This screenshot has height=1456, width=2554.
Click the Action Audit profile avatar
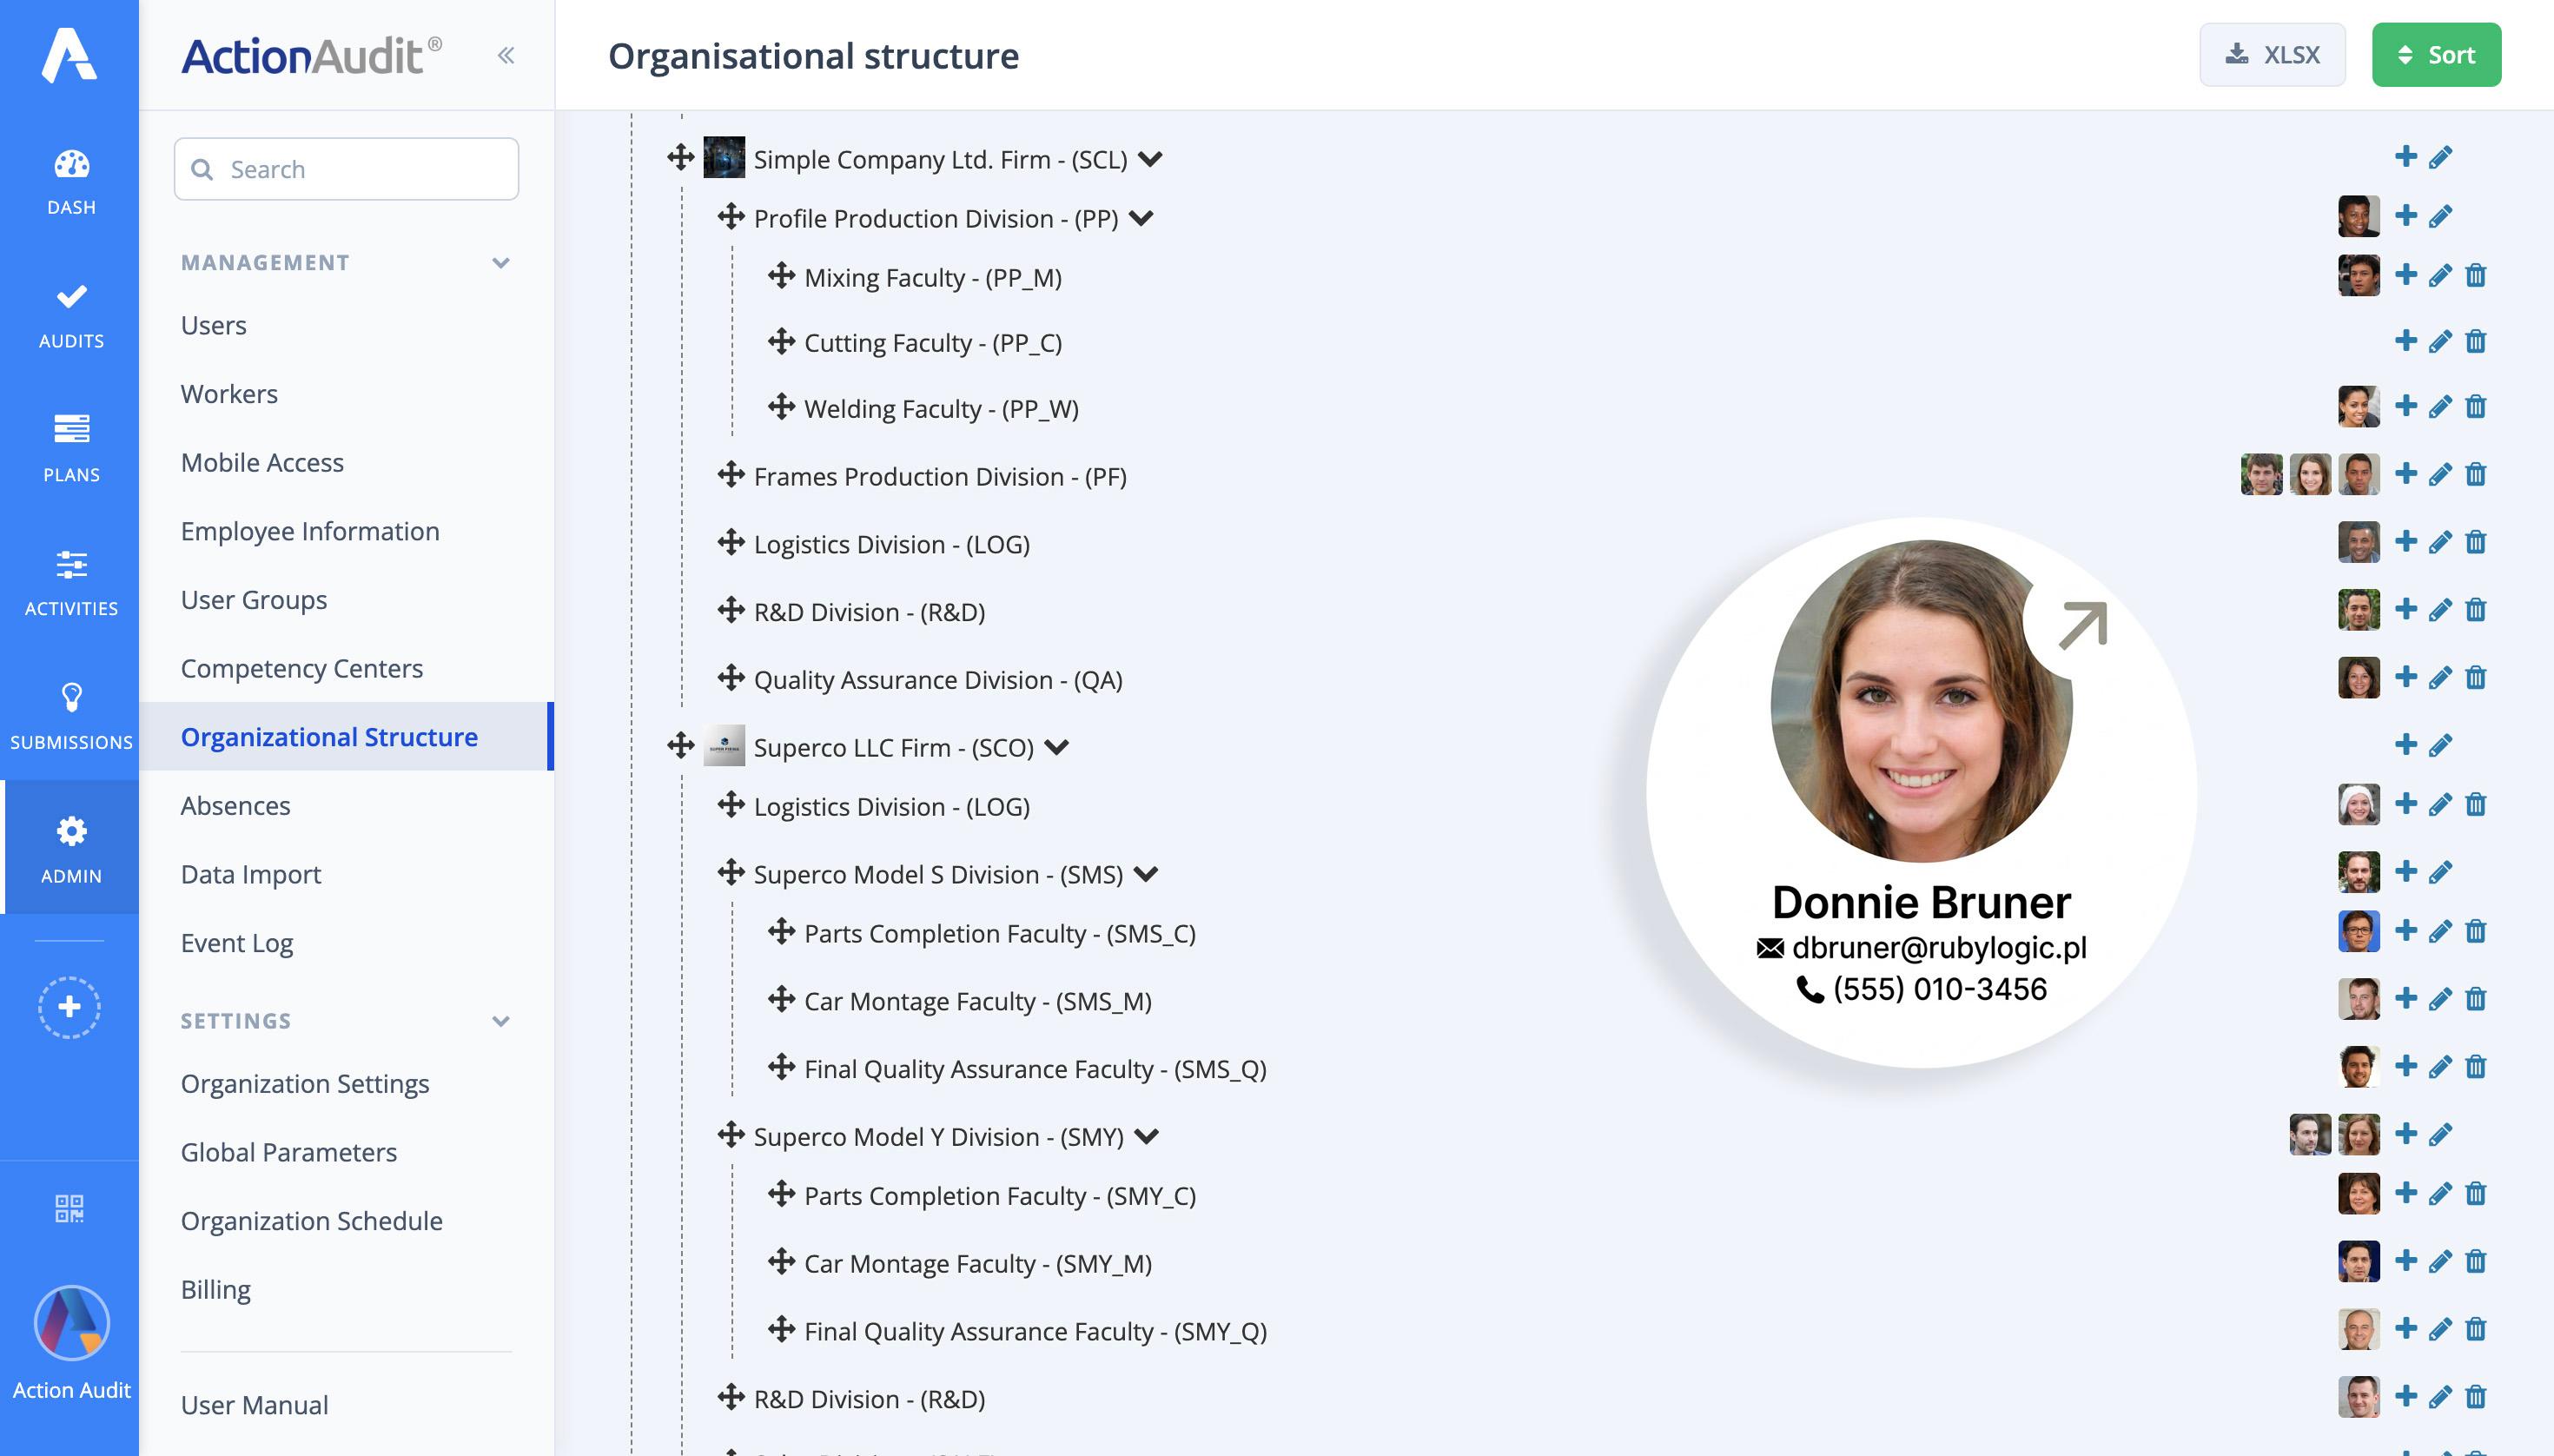click(71, 1323)
